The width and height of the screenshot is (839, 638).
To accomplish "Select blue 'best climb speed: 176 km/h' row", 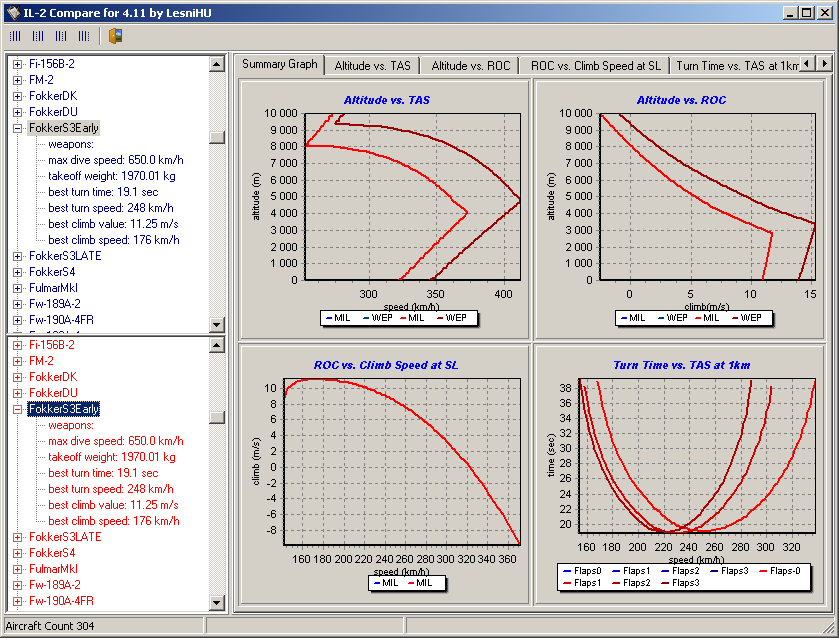I will tap(114, 240).
